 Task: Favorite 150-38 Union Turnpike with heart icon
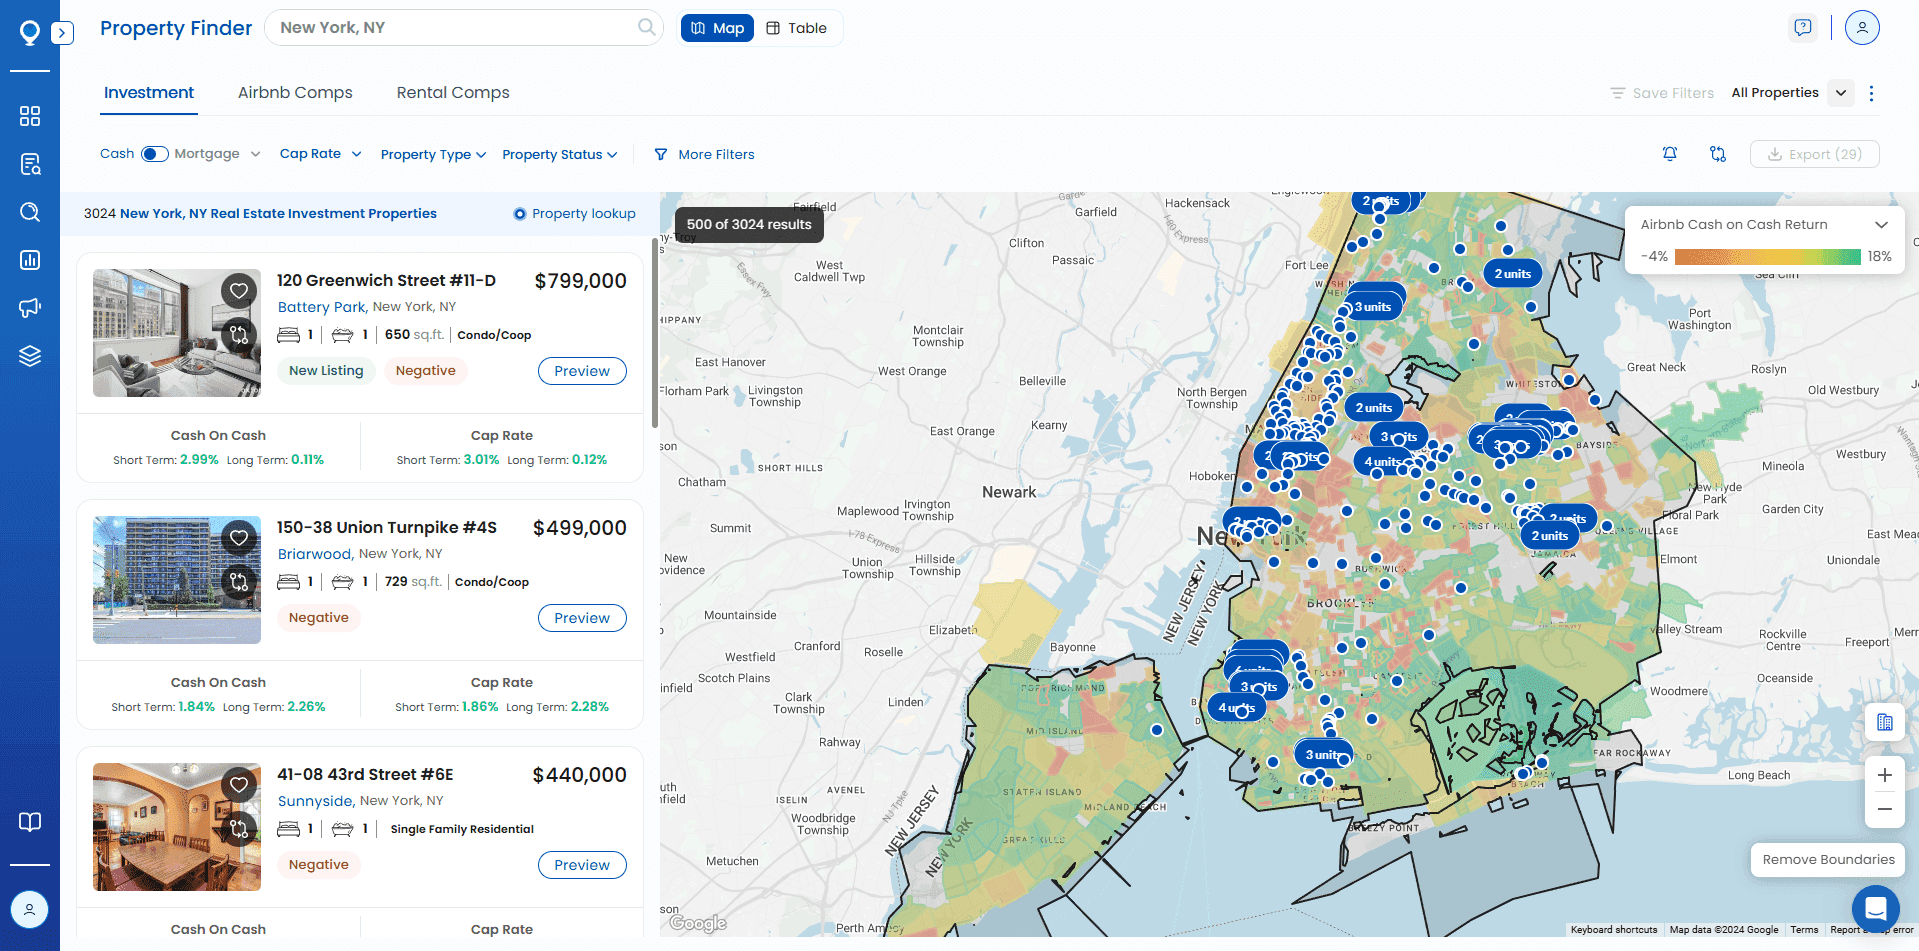coord(239,538)
